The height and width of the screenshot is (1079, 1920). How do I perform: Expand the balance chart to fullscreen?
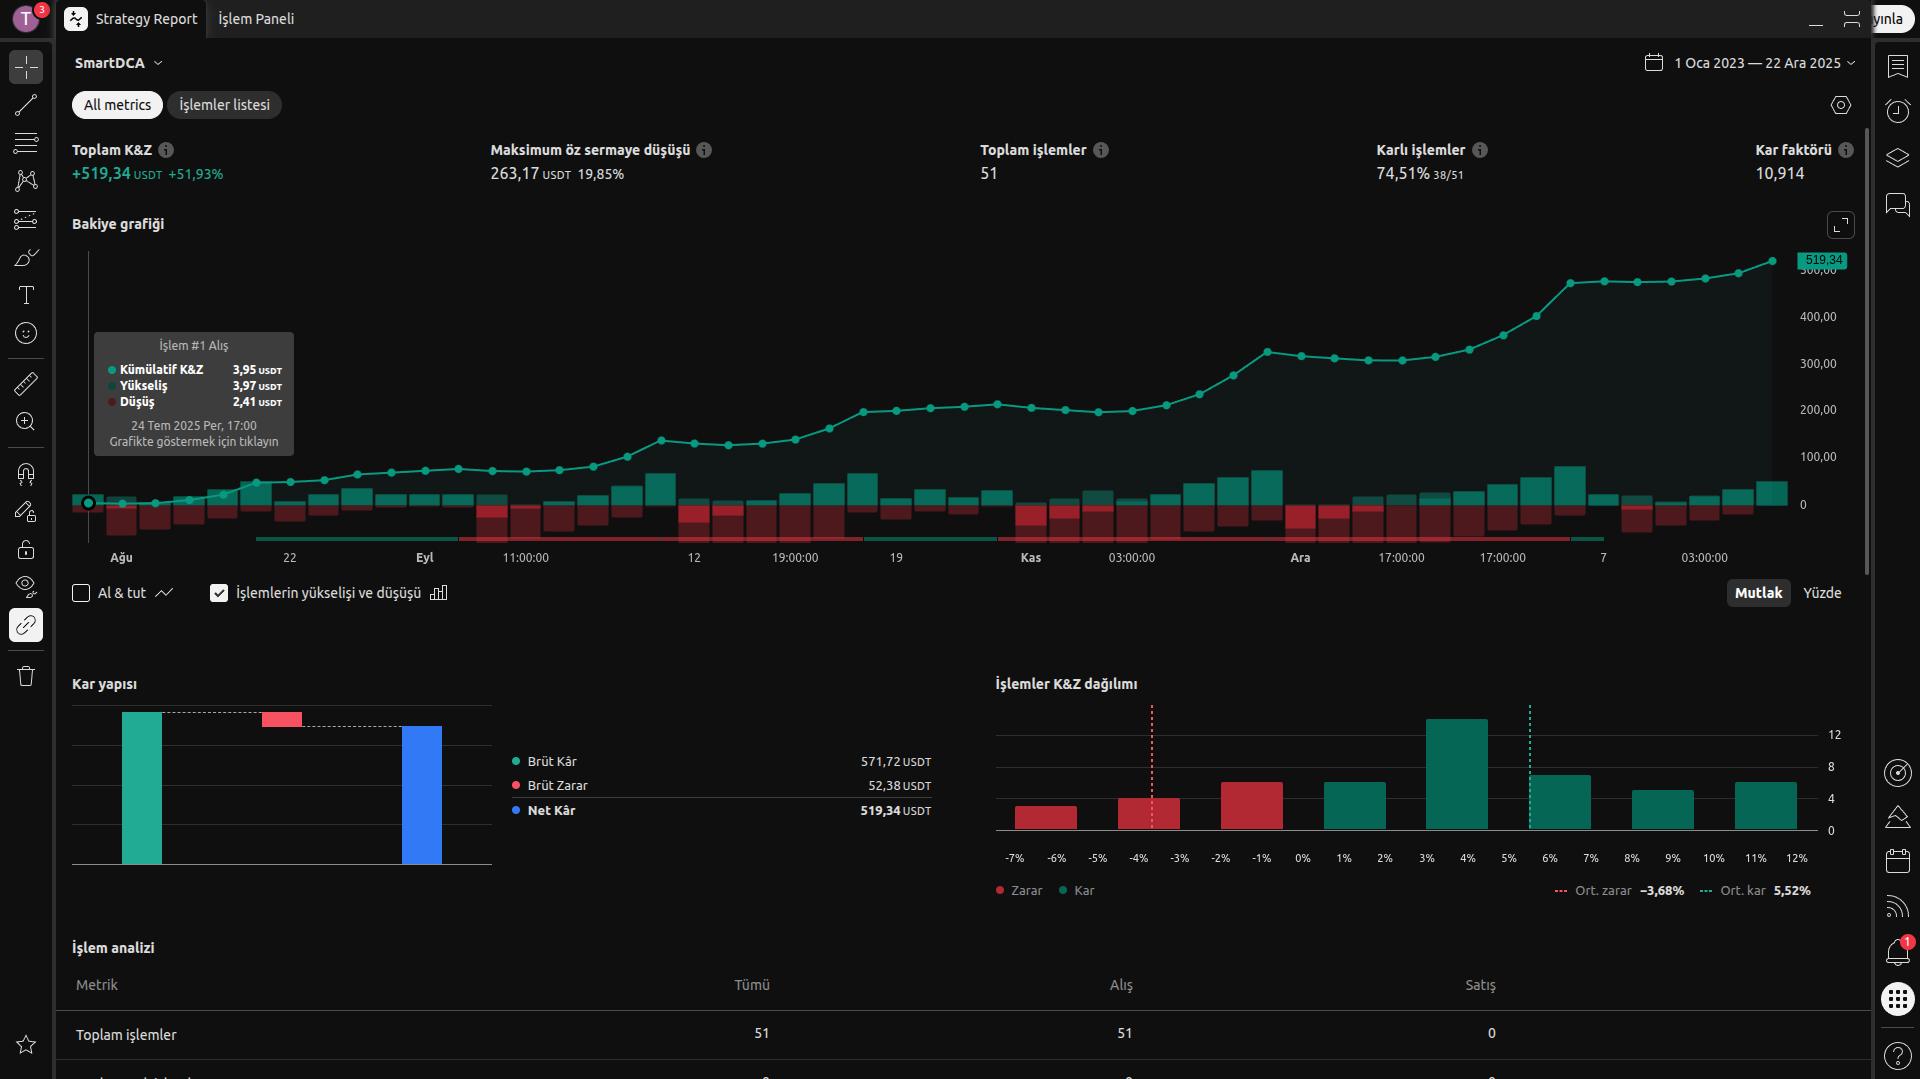tap(1840, 225)
